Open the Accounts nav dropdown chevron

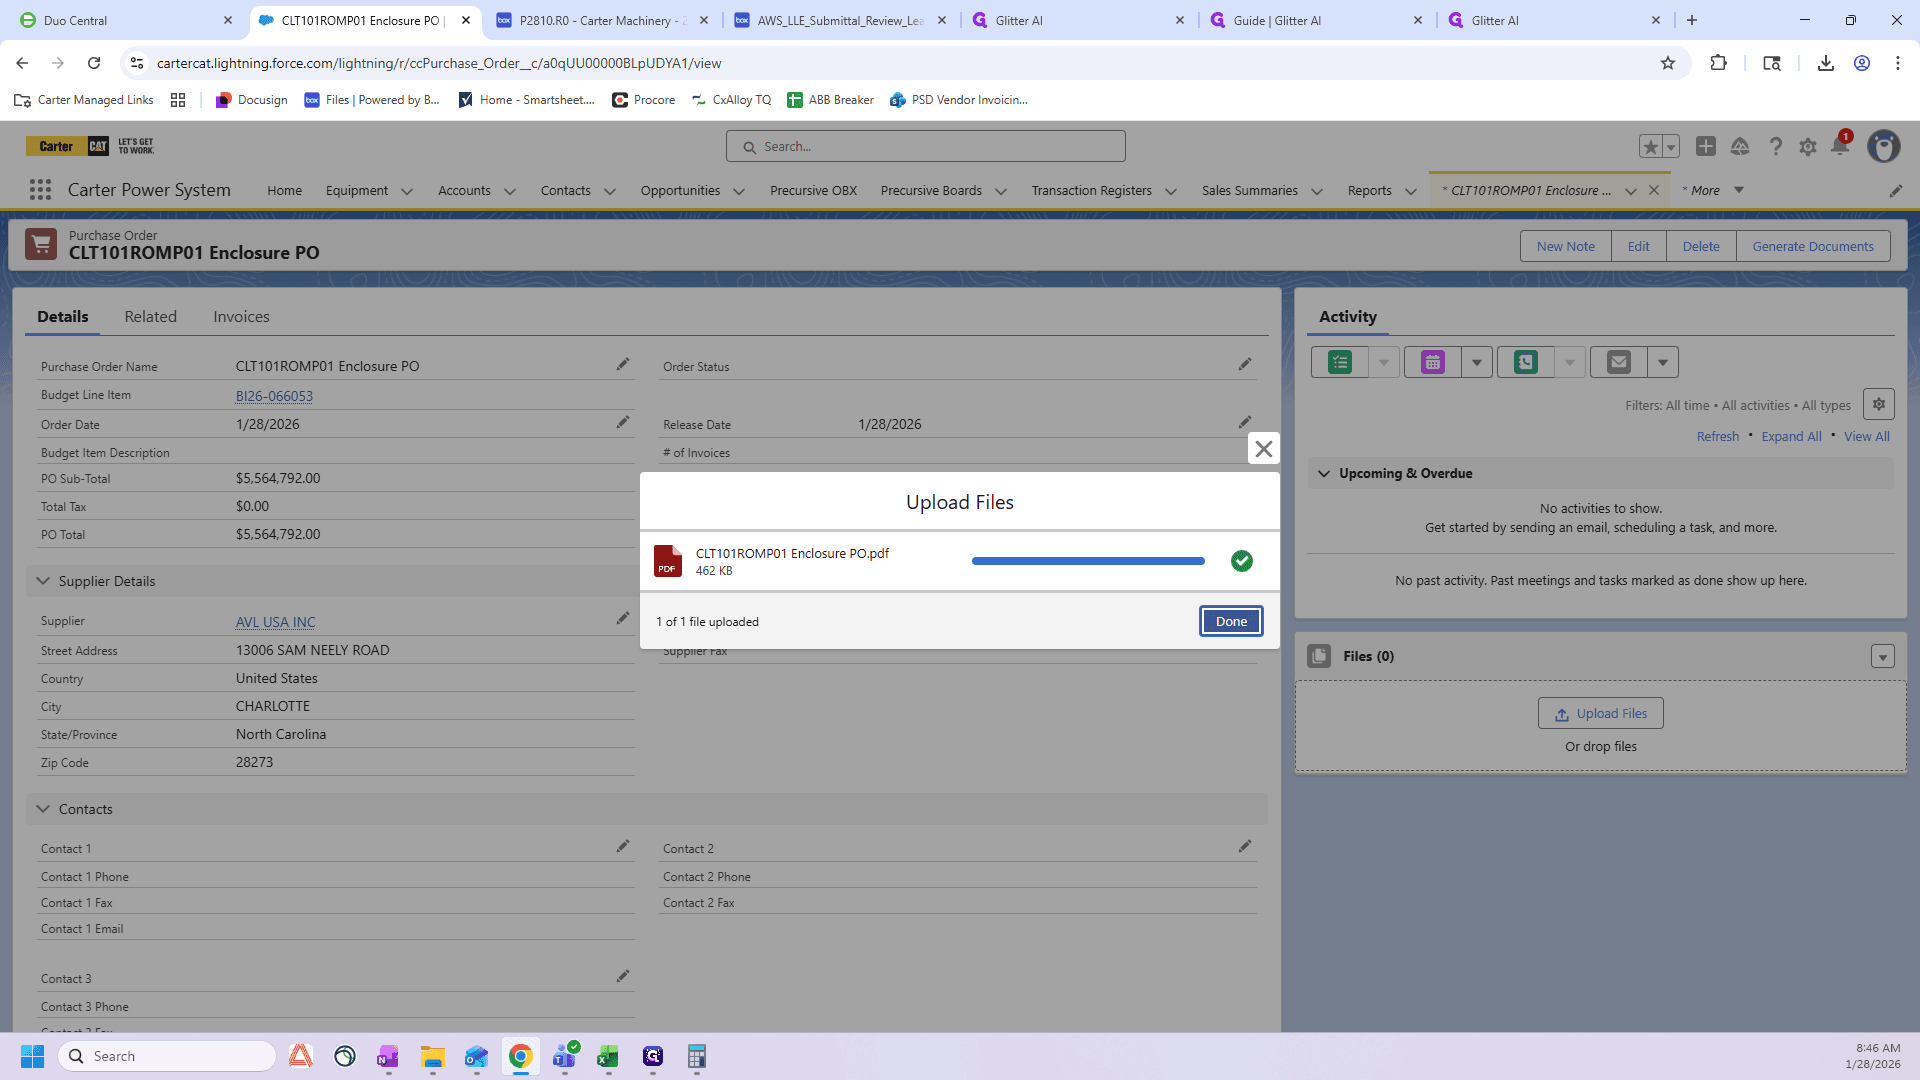tap(510, 191)
